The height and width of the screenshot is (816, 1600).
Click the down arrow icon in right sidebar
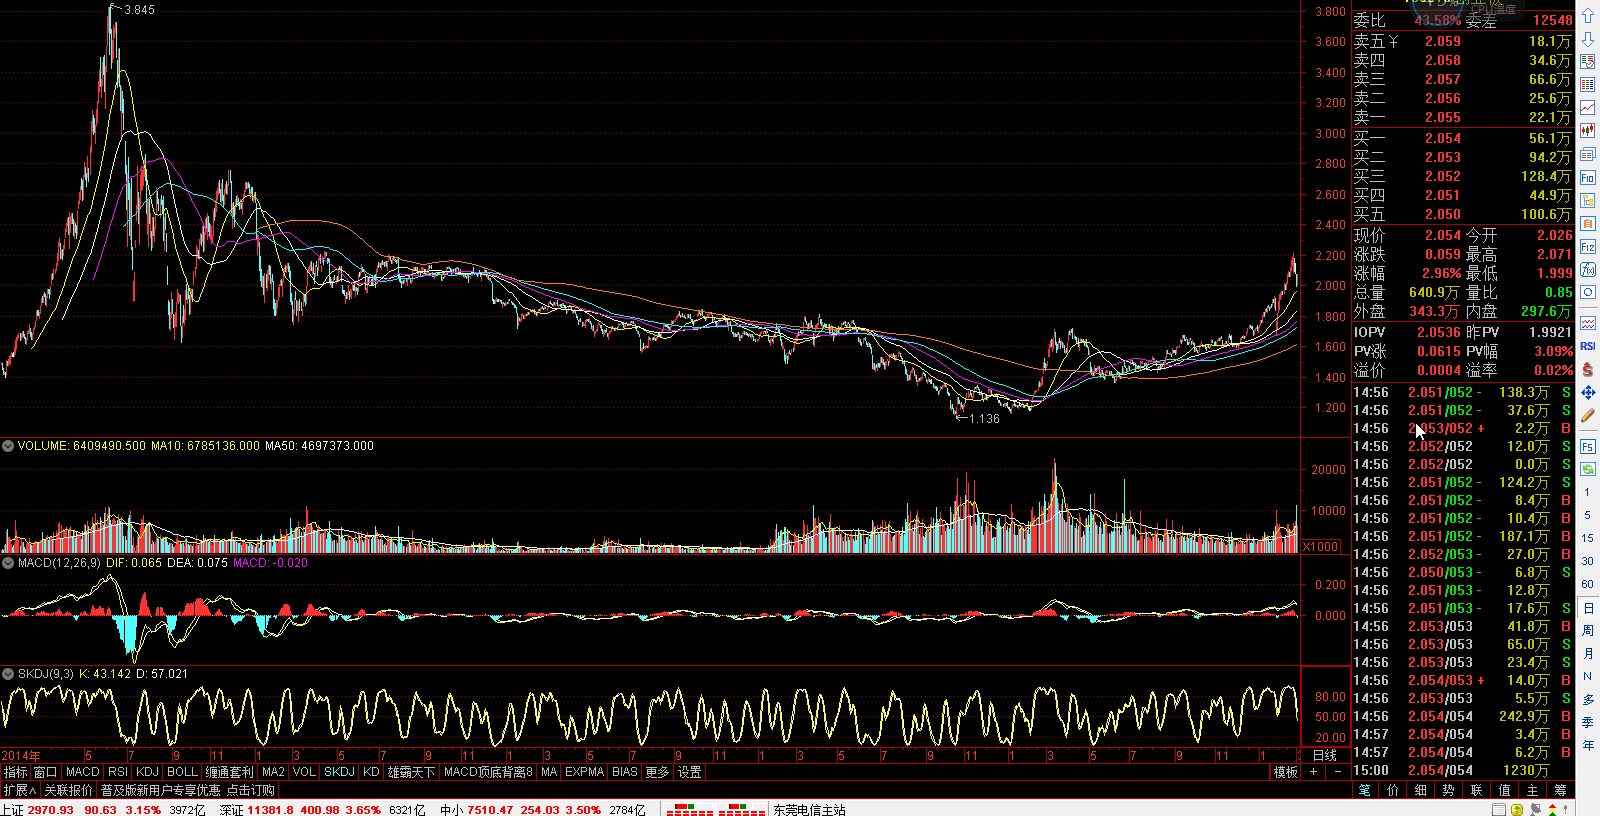(x=1587, y=39)
